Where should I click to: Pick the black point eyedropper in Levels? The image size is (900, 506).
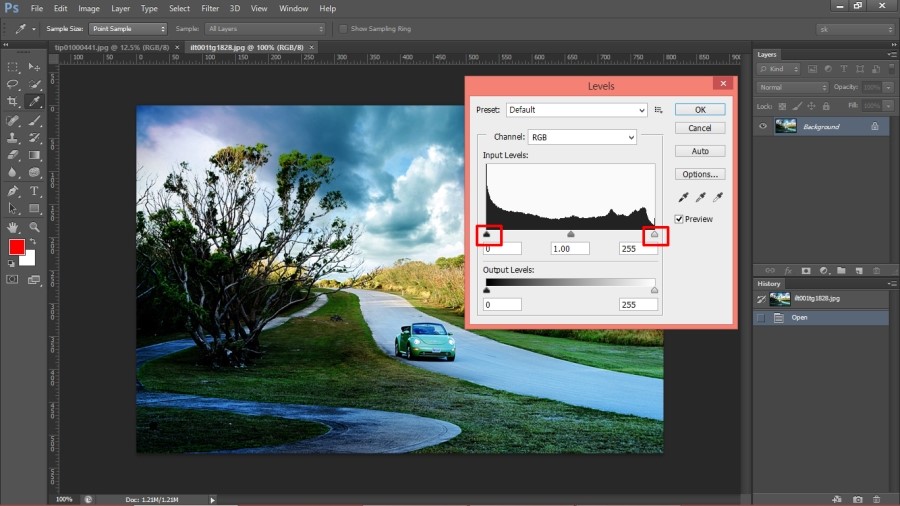click(x=683, y=197)
